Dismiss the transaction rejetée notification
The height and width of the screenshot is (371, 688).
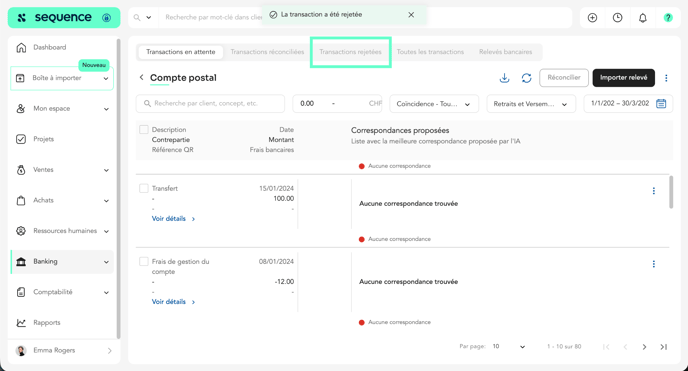click(x=411, y=14)
